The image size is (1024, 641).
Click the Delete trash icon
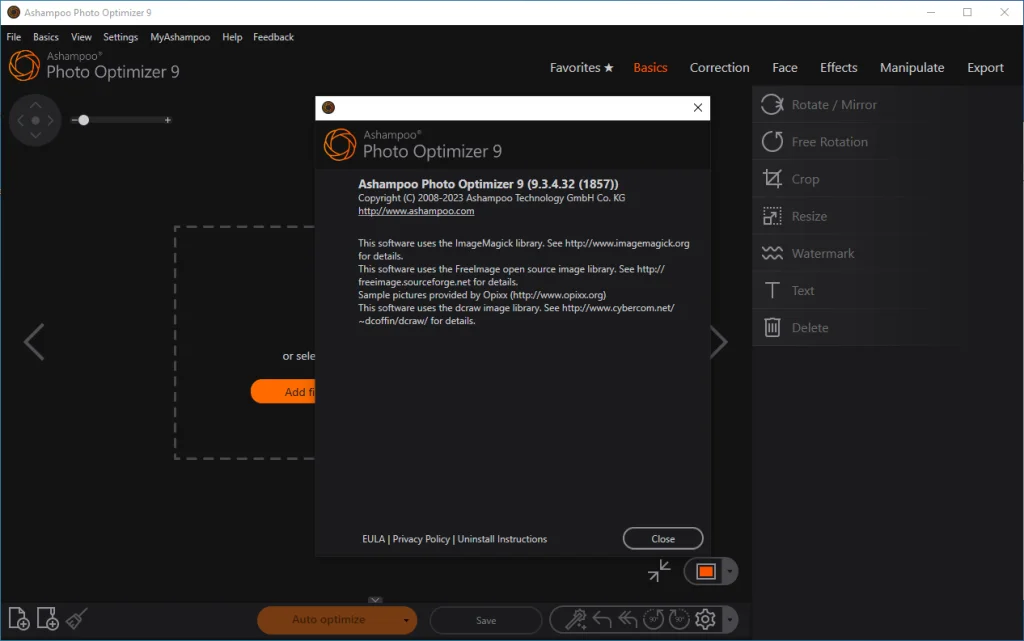[772, 327]
